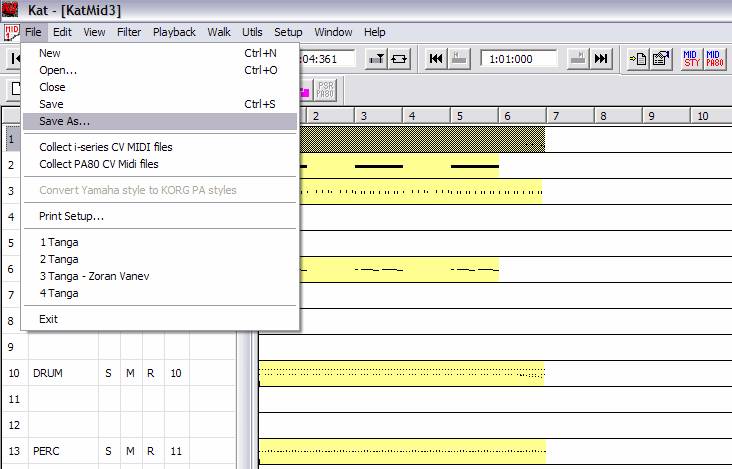The image size is (732, 469).
Task: Click the DRUM track yellow clip
Action: pos(401,373)
